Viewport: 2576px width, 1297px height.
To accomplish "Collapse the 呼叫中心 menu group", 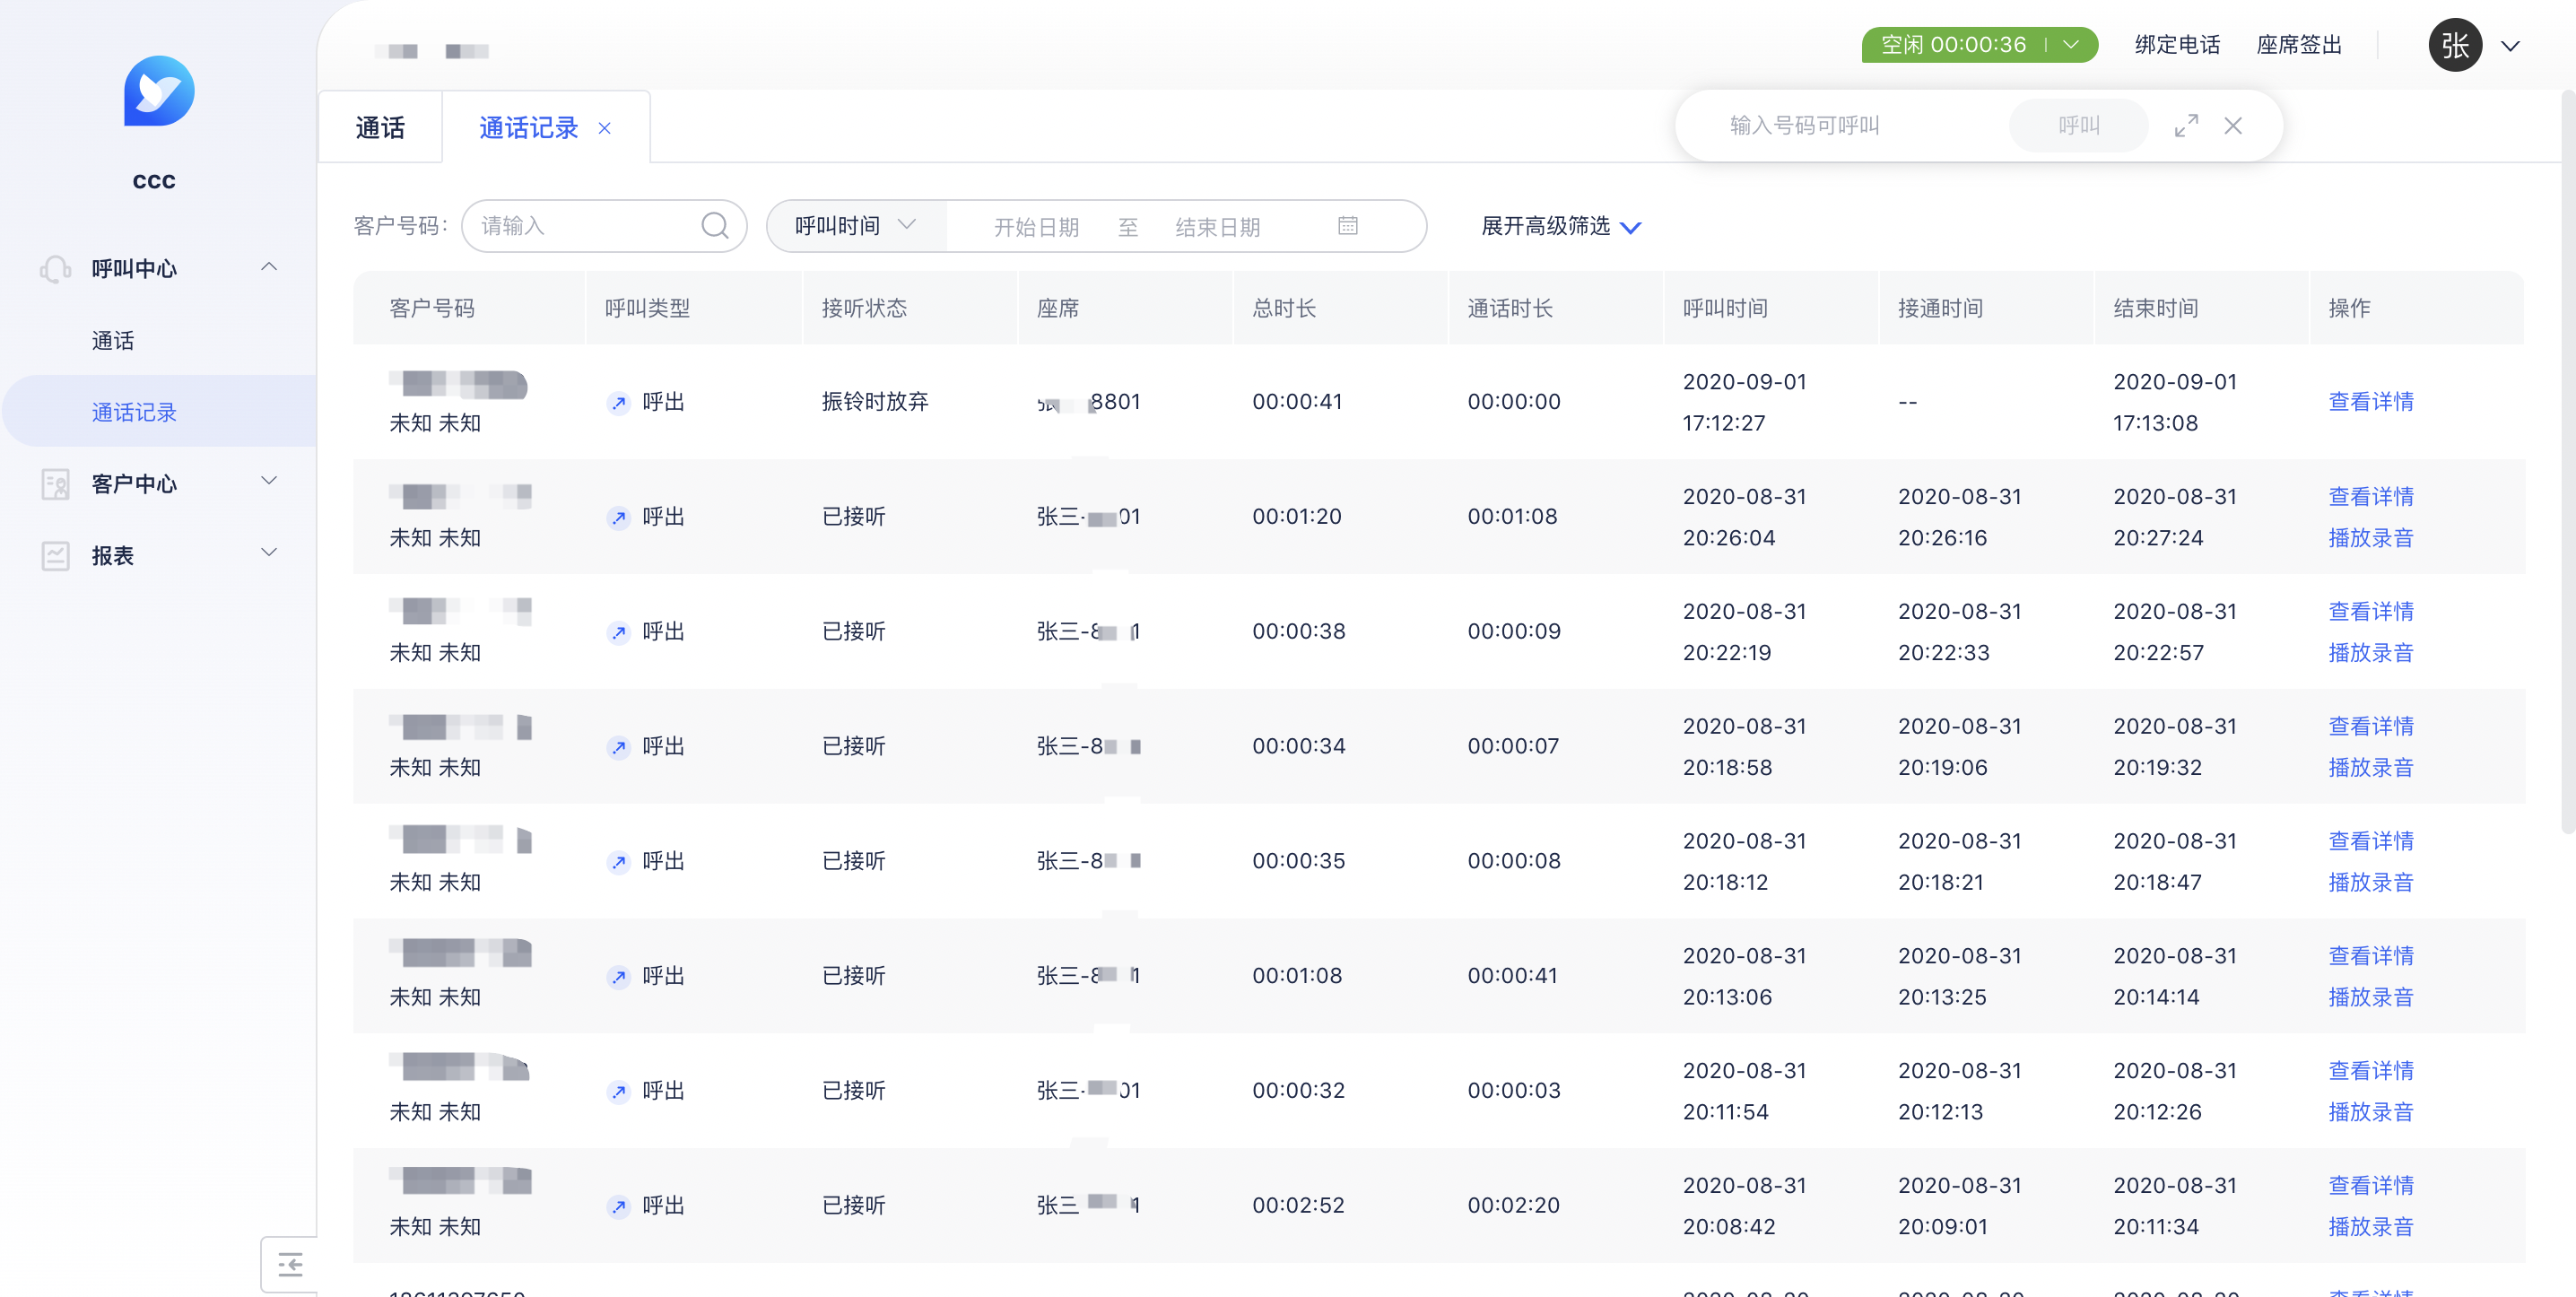I will (x=269, y=267).
